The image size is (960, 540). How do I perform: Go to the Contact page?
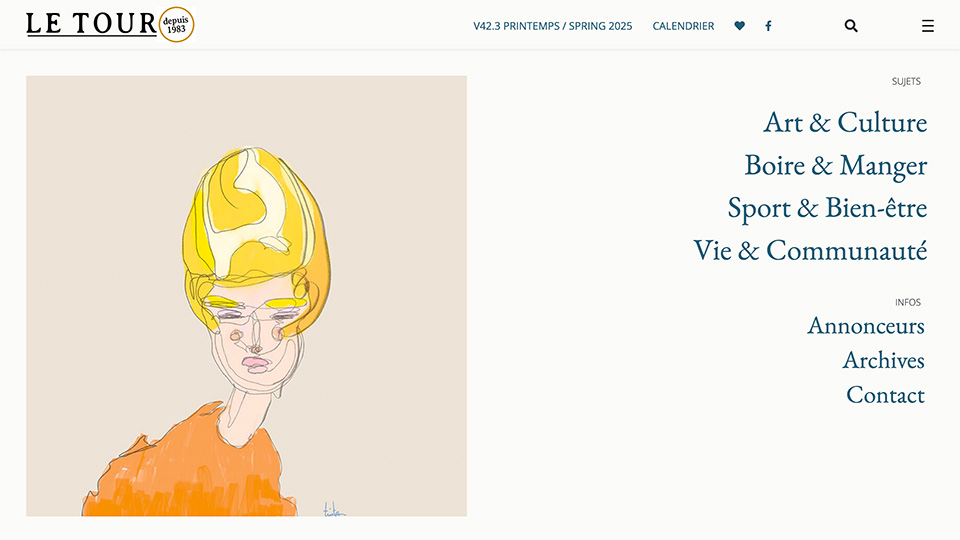point(885,395)
